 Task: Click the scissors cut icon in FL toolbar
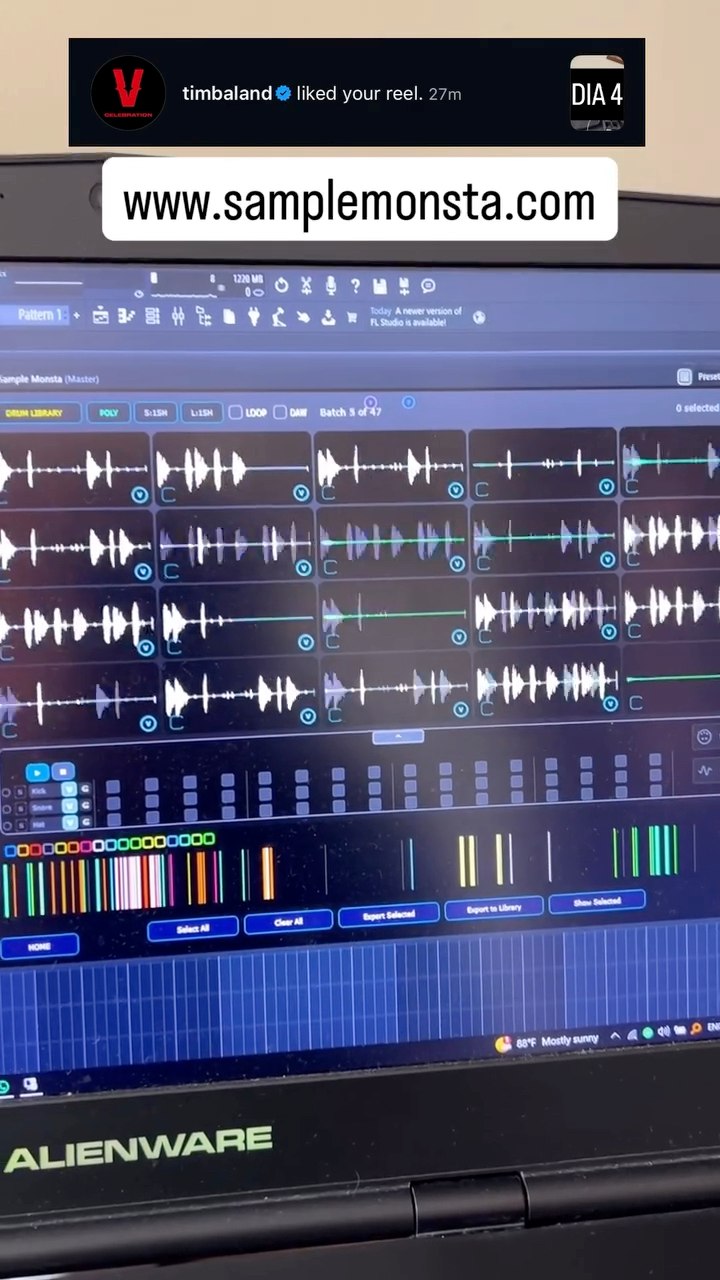pyautogui.click(x=306, y=286)
